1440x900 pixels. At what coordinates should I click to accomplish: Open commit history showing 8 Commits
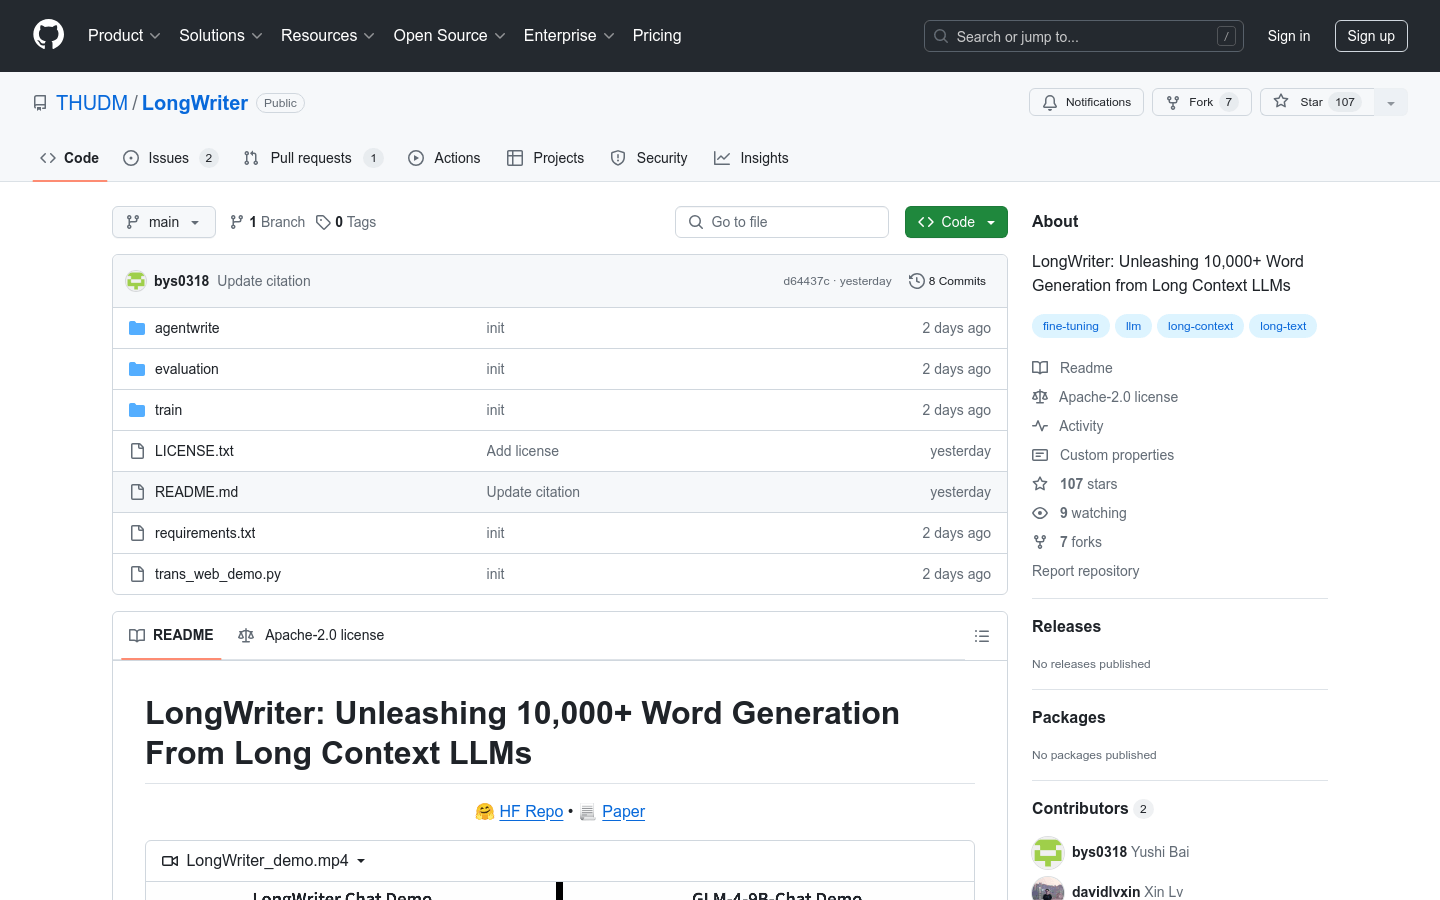[x=947, y=281]
